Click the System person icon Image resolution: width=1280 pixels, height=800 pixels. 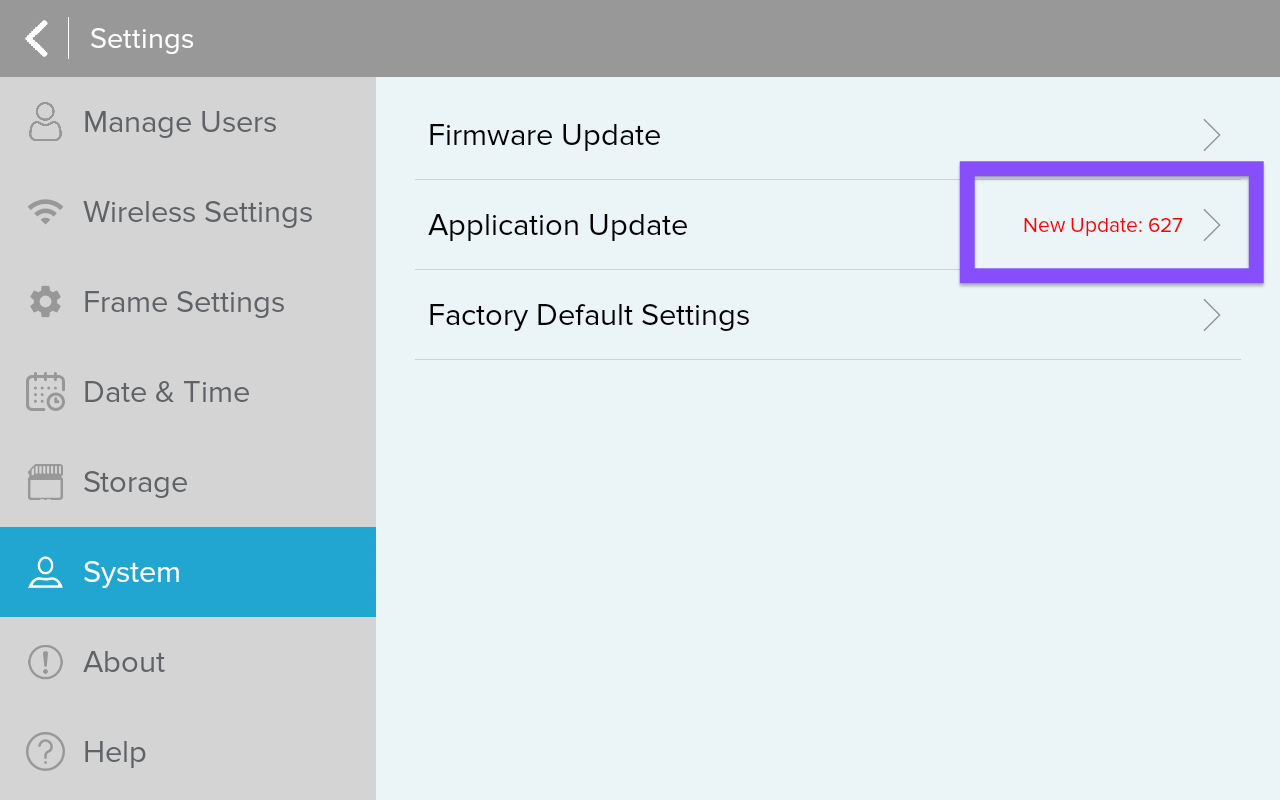pos(45,572)
